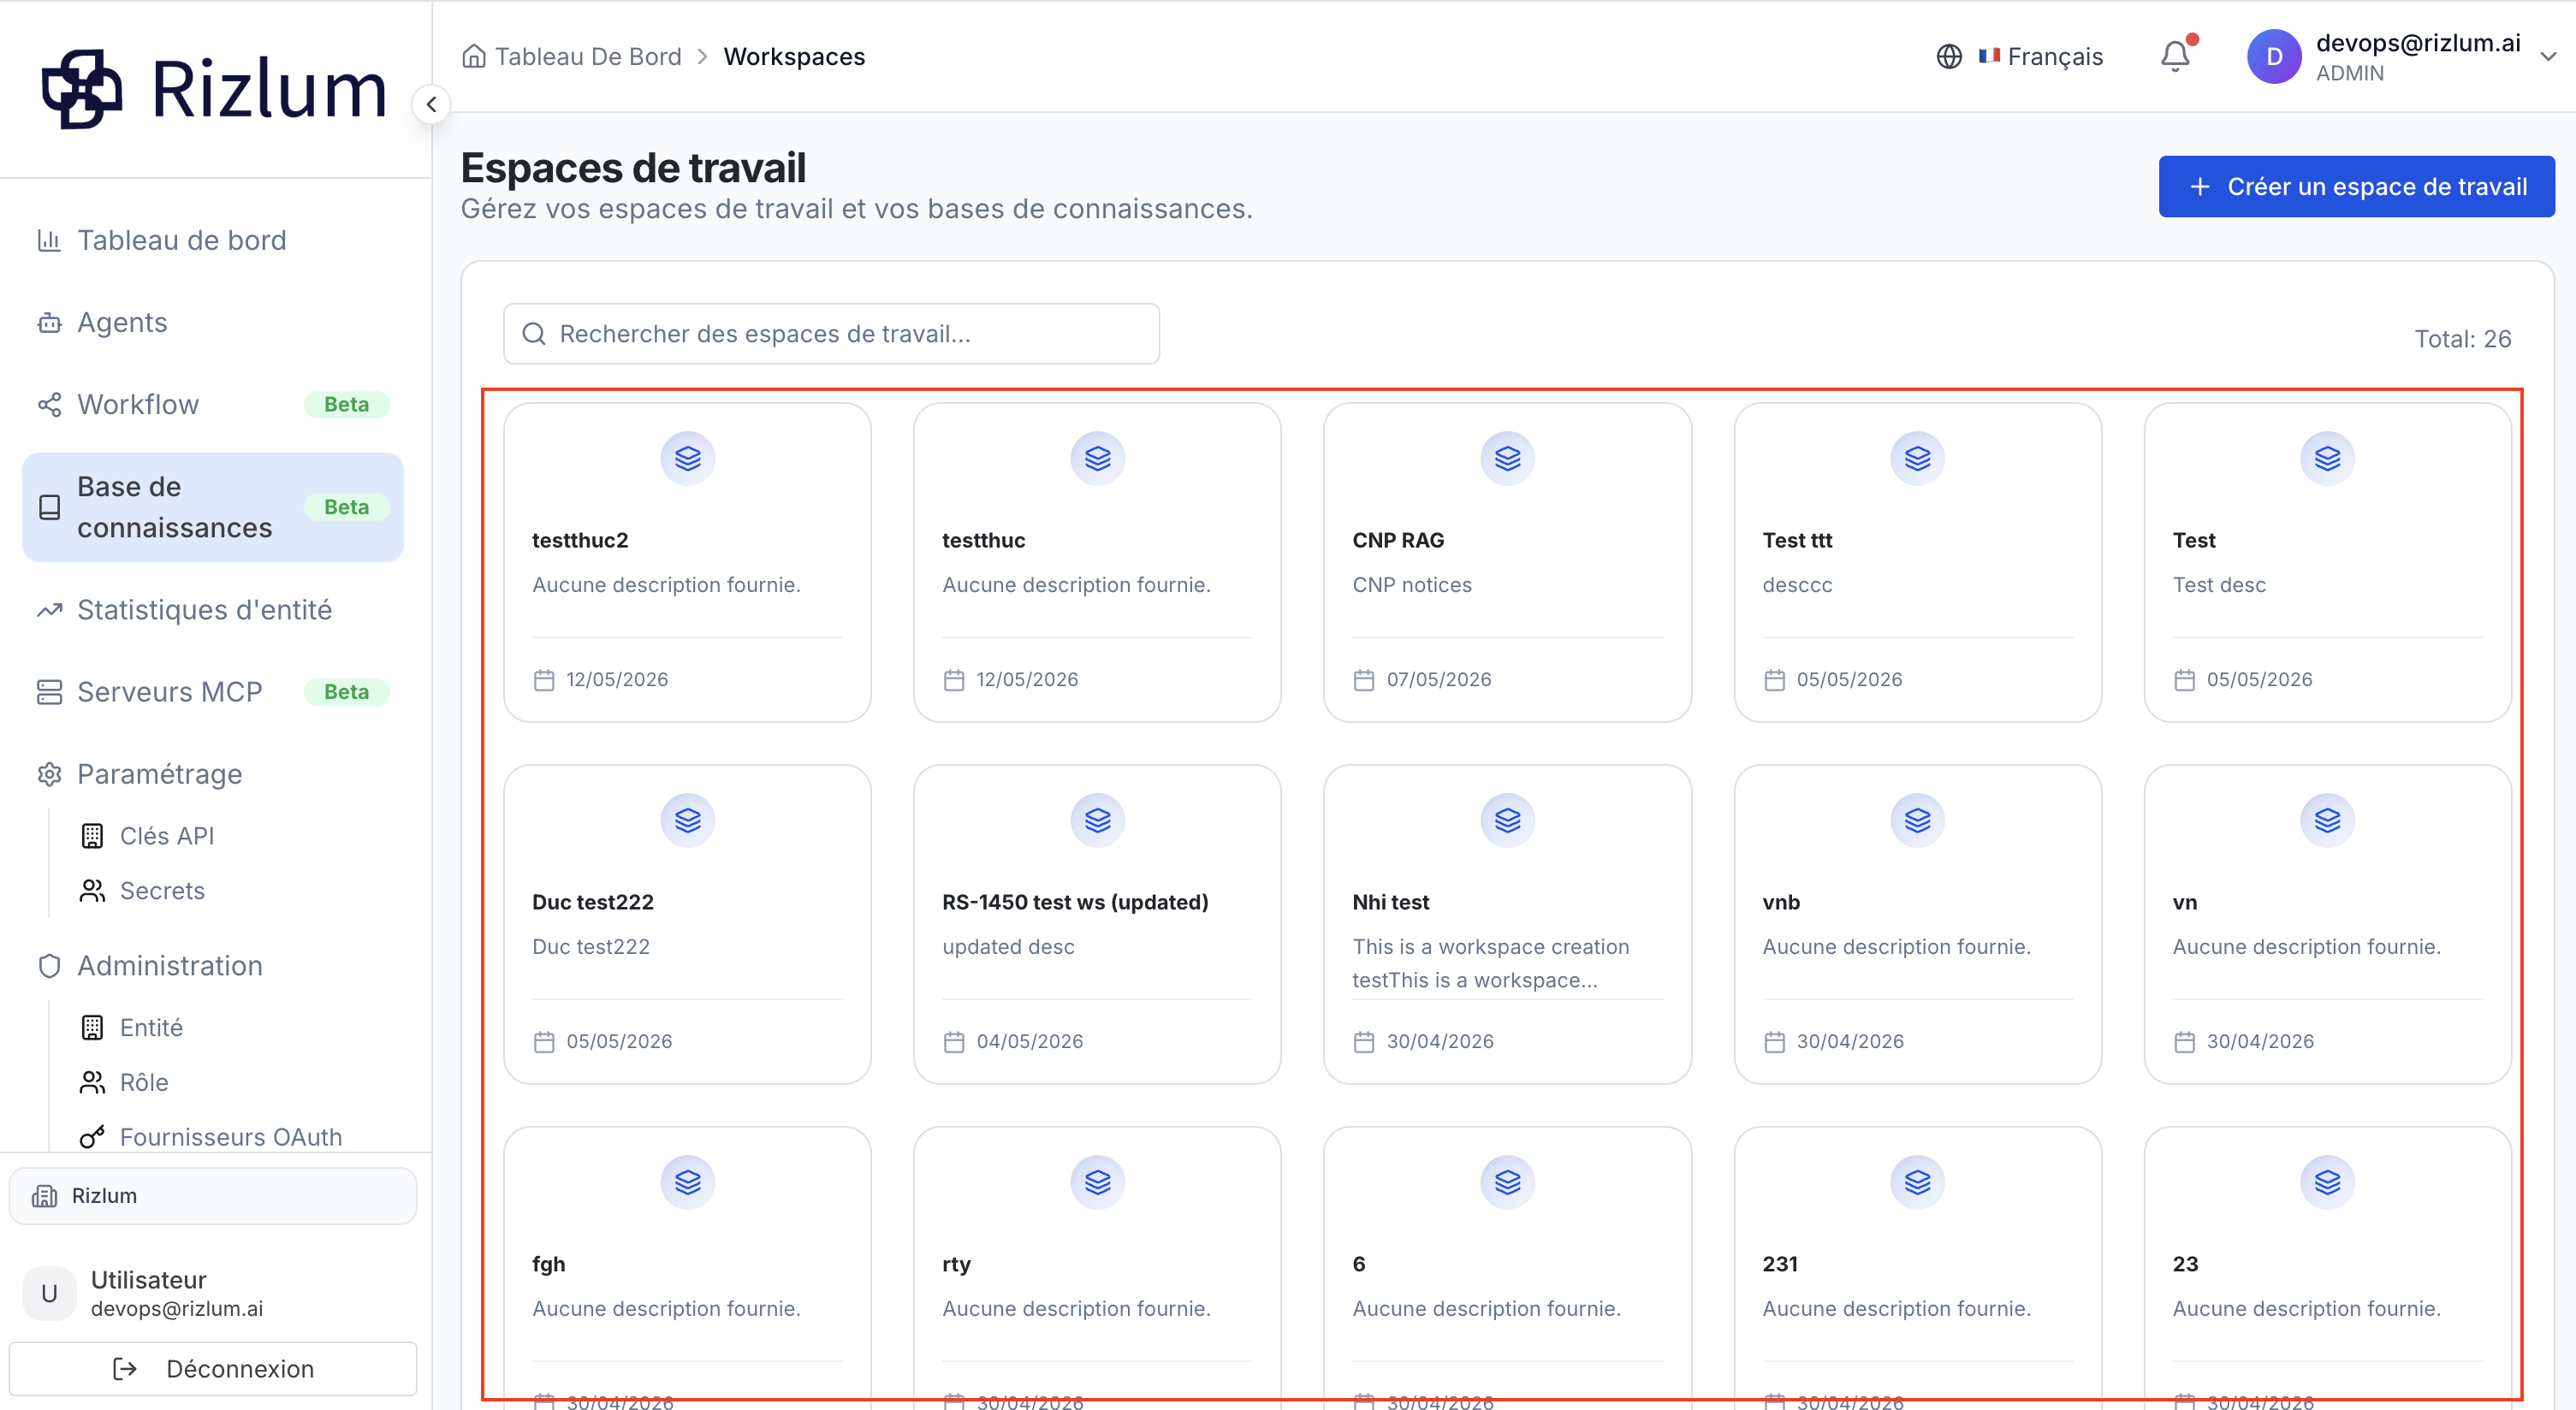The height and width of the screenshot is (1410, 2576).
Task: Open RS-1450 test ws (updated) title
Action: tap(1075, 903)
